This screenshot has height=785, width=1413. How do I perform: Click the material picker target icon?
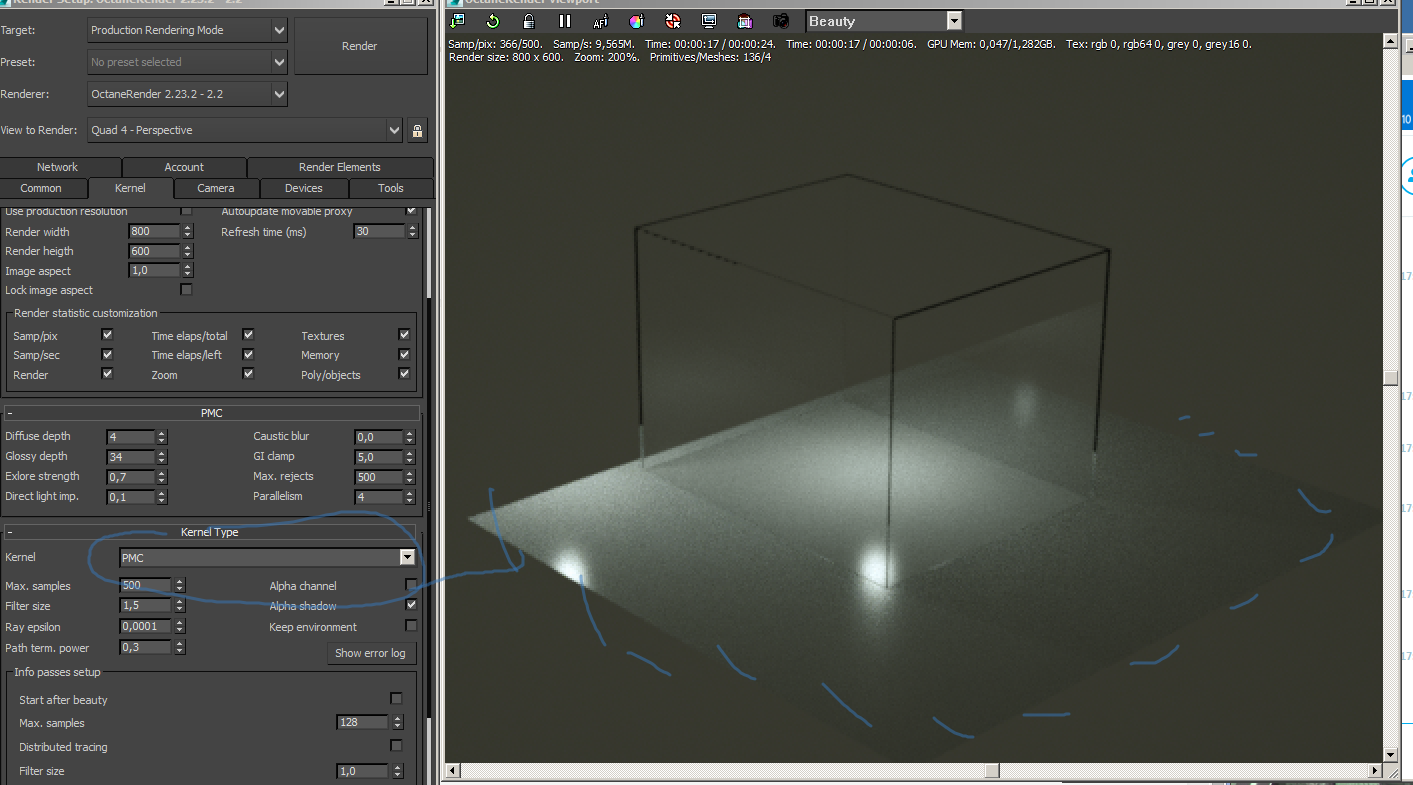click(673, 20)
